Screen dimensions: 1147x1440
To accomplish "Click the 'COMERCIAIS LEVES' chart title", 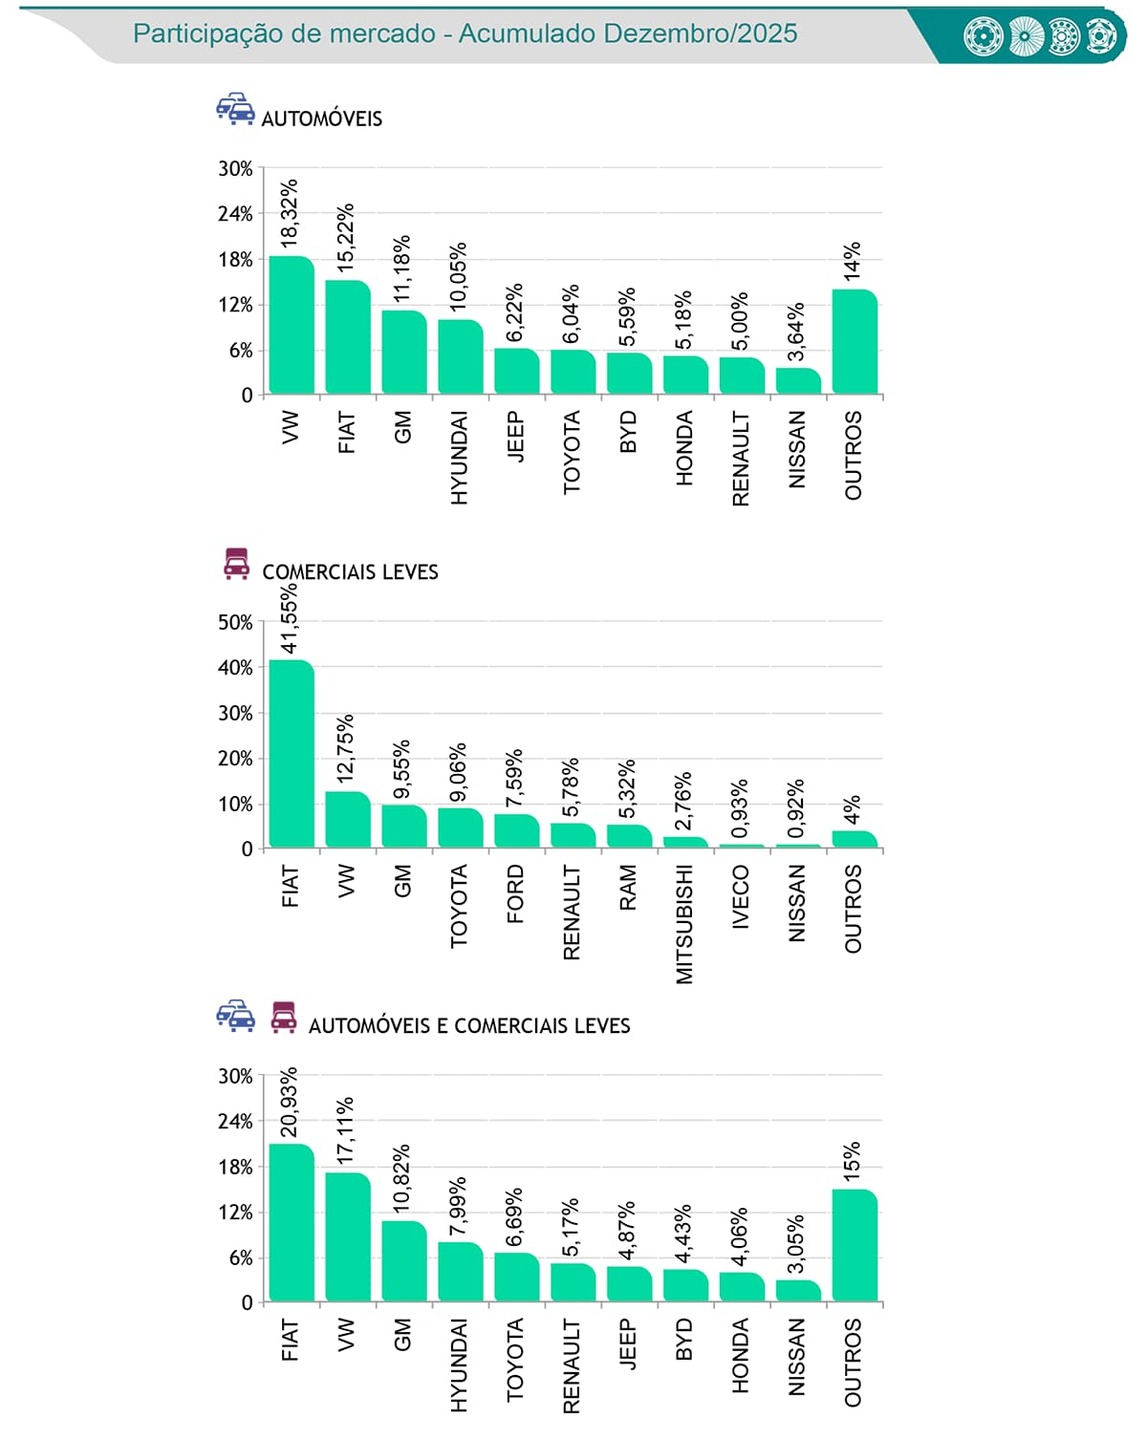I will (350, 572).
